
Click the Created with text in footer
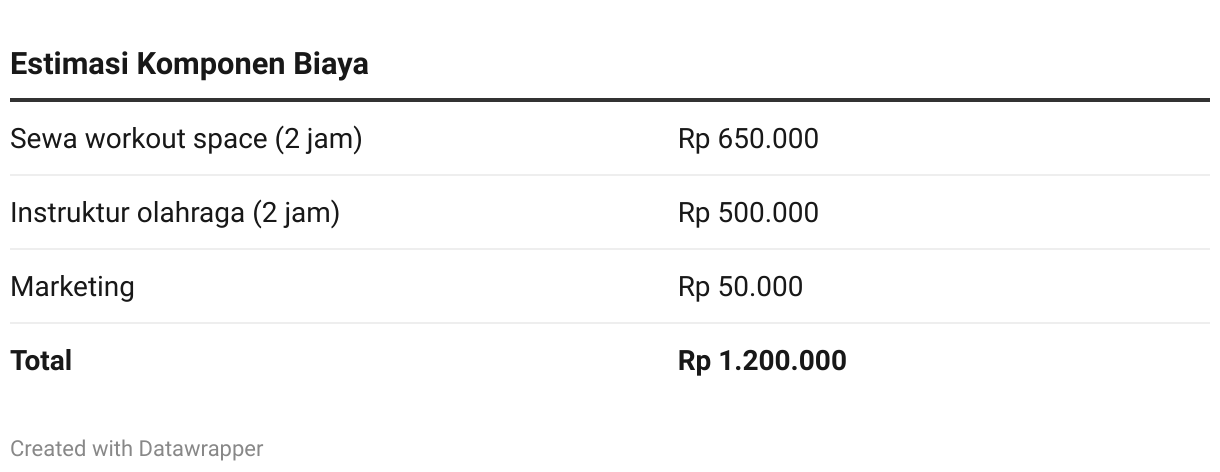(x=71, y=449)
